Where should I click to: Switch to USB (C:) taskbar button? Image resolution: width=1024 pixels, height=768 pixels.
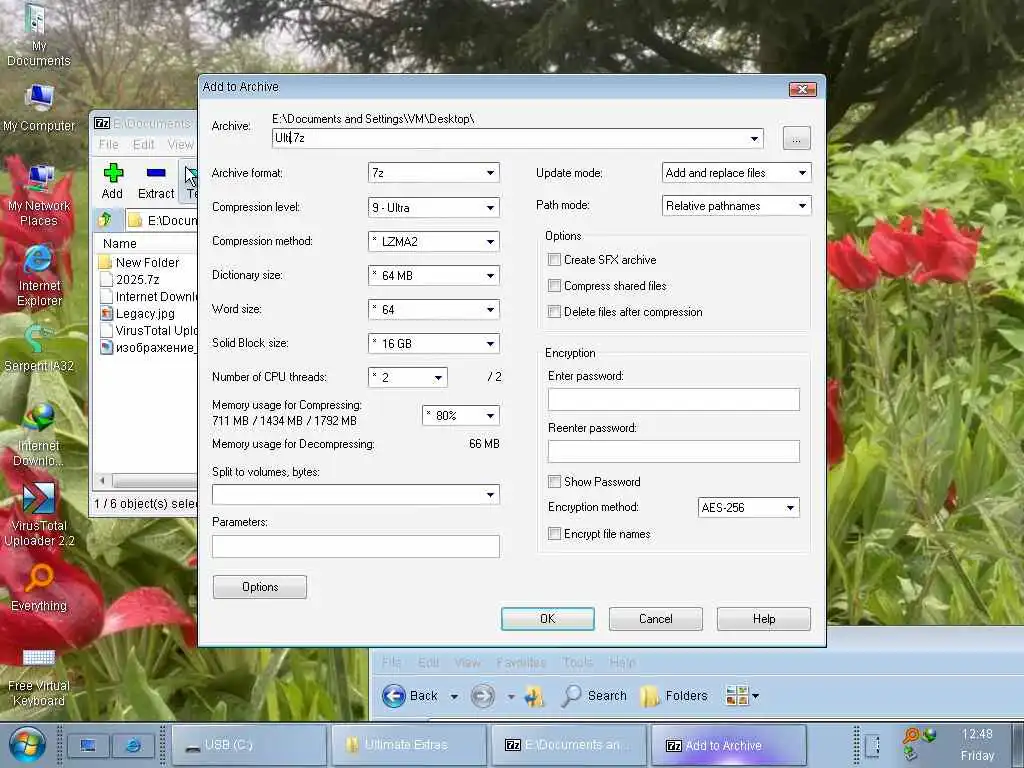coord(249,745)
